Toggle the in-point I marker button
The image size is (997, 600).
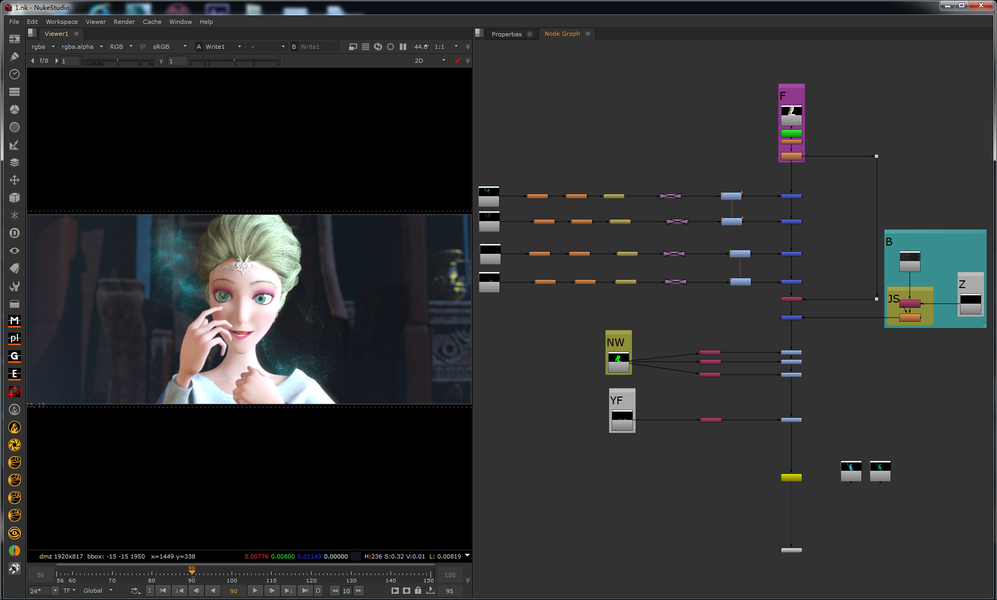(149, 590)
